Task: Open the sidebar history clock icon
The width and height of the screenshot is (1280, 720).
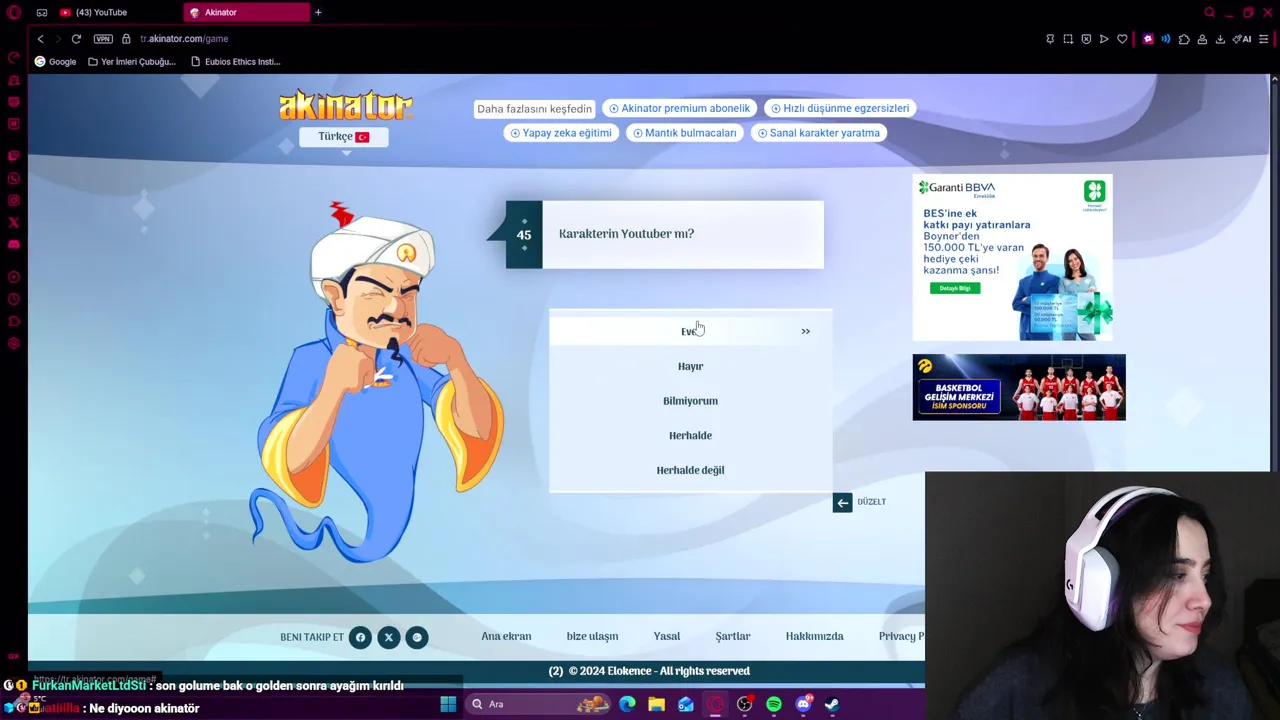Action: click(x=13, y=299)
